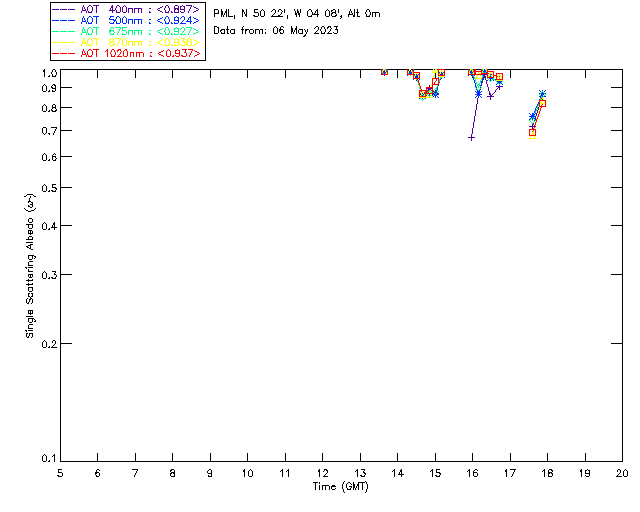Click the x-axis tick label '20'
Screen dimensions: 640x512
622,473
